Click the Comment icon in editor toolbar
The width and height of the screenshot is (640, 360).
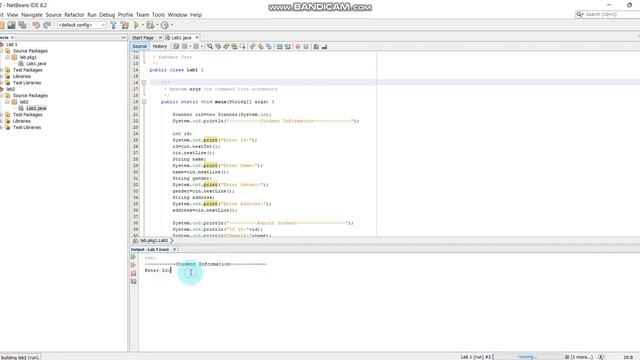pyautogui.click(x=316, y=47)
